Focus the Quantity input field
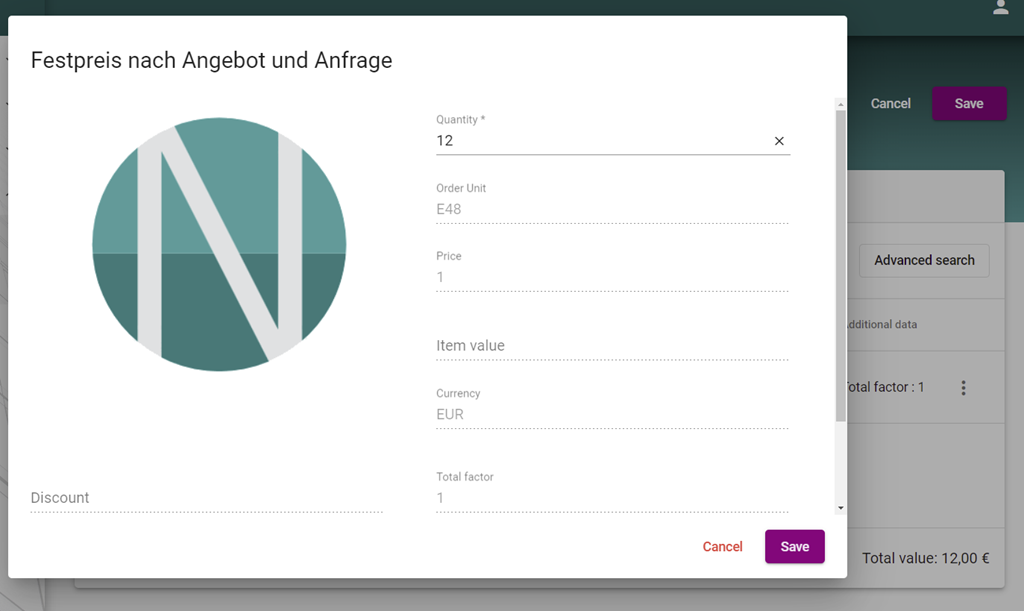The width and height of the screenshot is (1024, 611). pos(600,141)
